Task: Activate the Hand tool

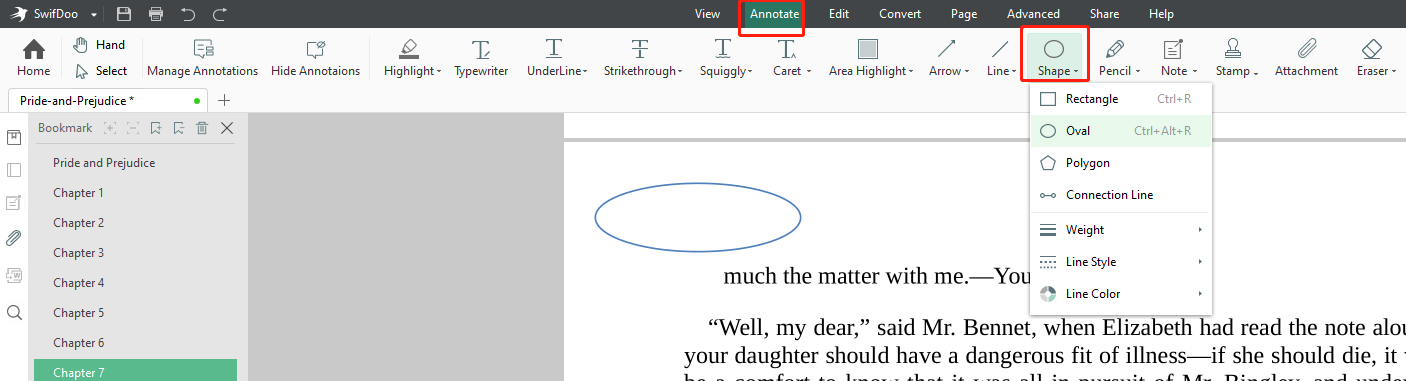Action: point(100,45)
